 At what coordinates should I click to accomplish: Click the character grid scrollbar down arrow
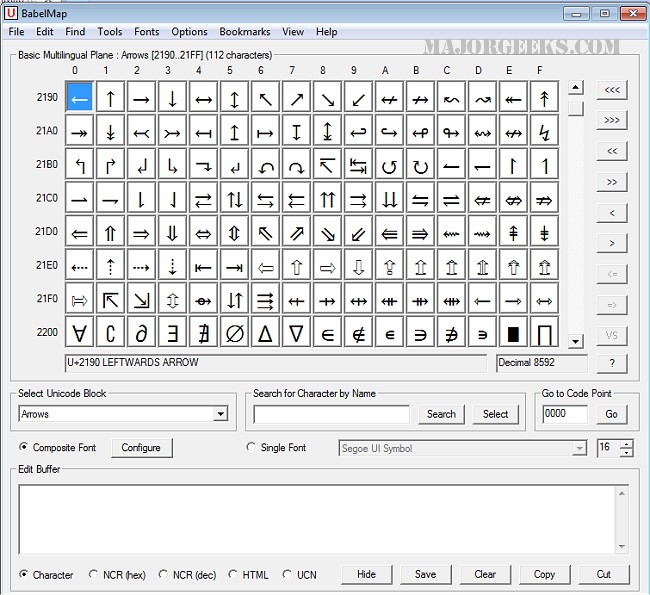click(x=575, y=341)
